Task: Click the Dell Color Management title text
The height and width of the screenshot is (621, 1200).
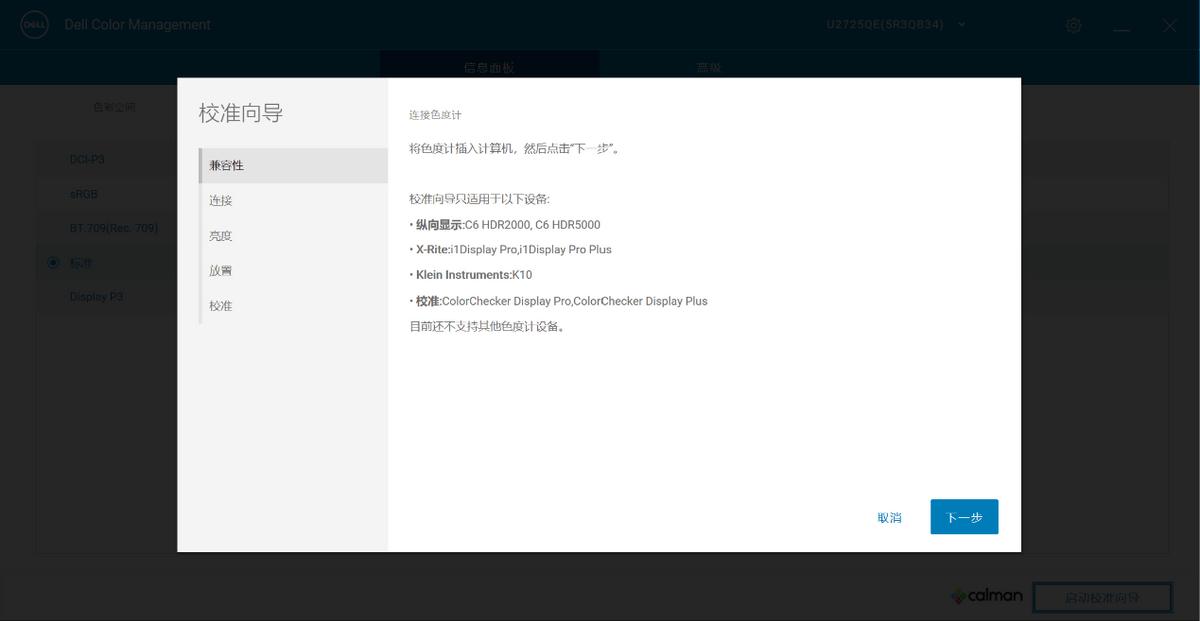Action: pyautogui.click(x=138, y=25)
